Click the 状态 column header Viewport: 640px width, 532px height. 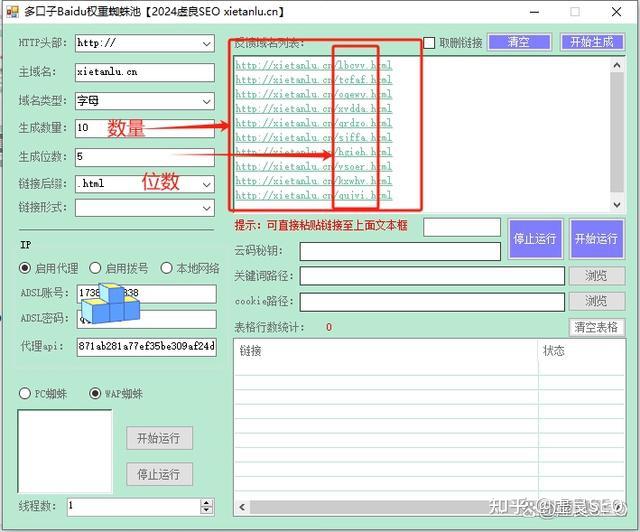(581, 351)
